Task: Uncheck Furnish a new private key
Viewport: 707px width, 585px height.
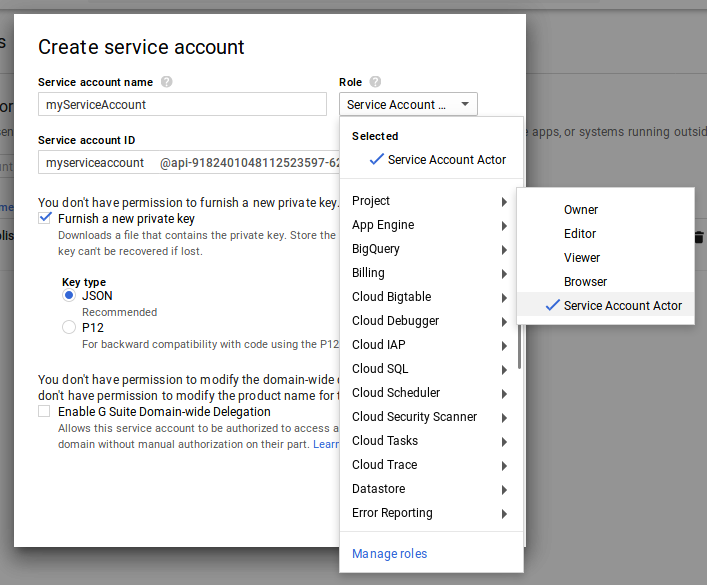Action: point(44,218)
